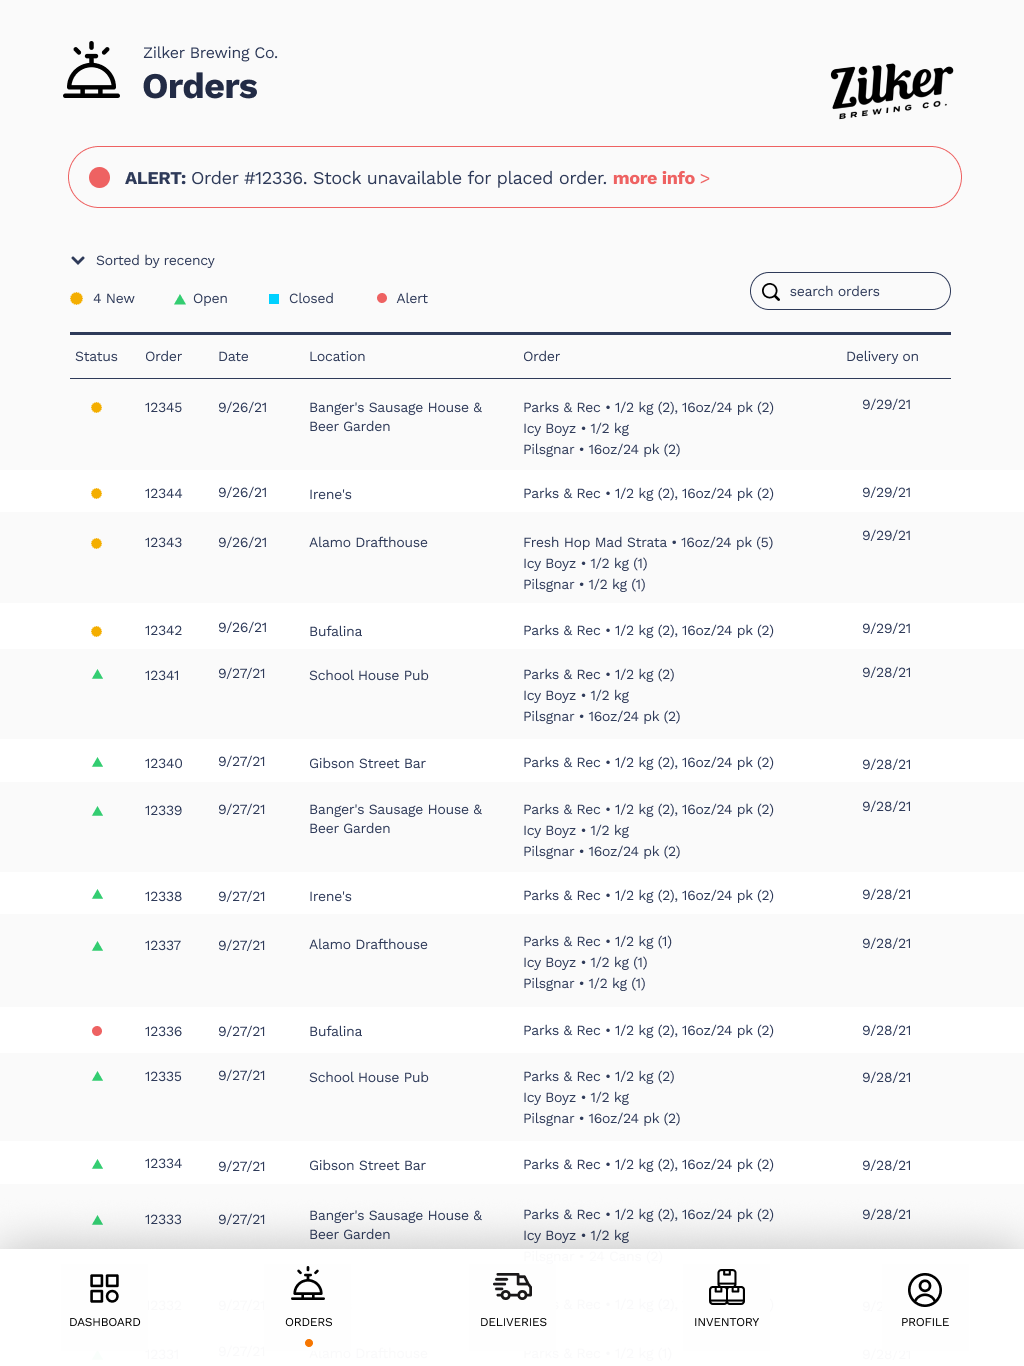Viewport: 1024px width, 1366px height.
Task: Open order 12345 from Banger's Sausage House
Action: point(163,408)
